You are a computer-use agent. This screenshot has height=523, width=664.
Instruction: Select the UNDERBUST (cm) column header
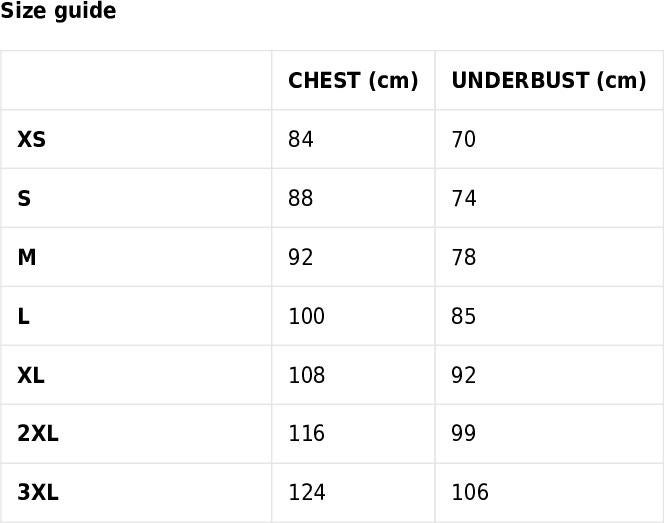pyautogui.click(x=549, y=80)
